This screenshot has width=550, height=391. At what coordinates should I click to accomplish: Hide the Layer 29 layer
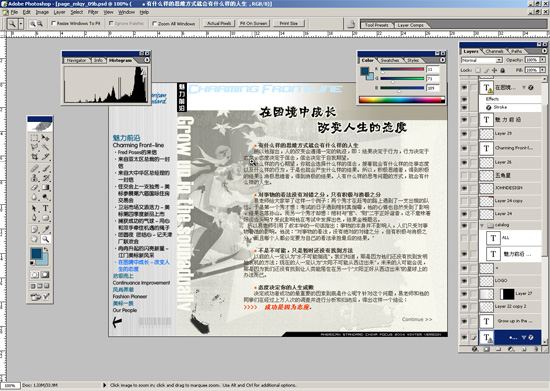[x=464, y=134]
